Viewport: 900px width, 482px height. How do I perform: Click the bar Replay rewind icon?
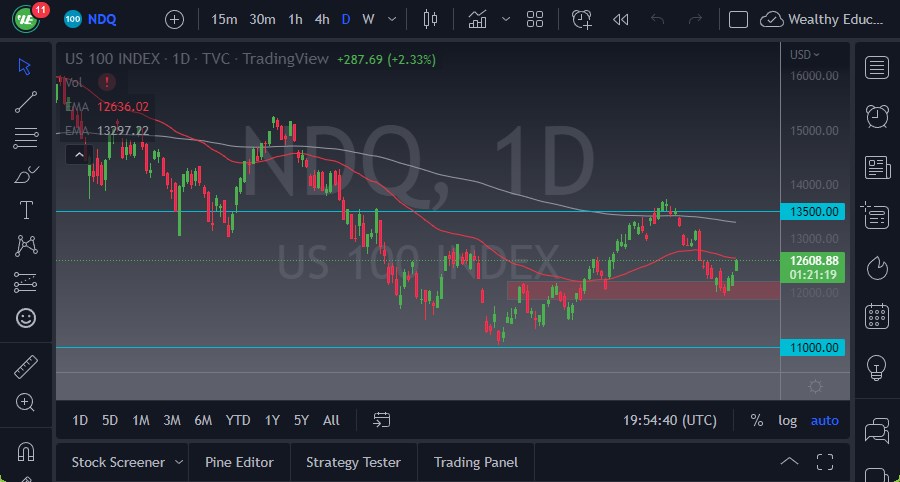620,19
